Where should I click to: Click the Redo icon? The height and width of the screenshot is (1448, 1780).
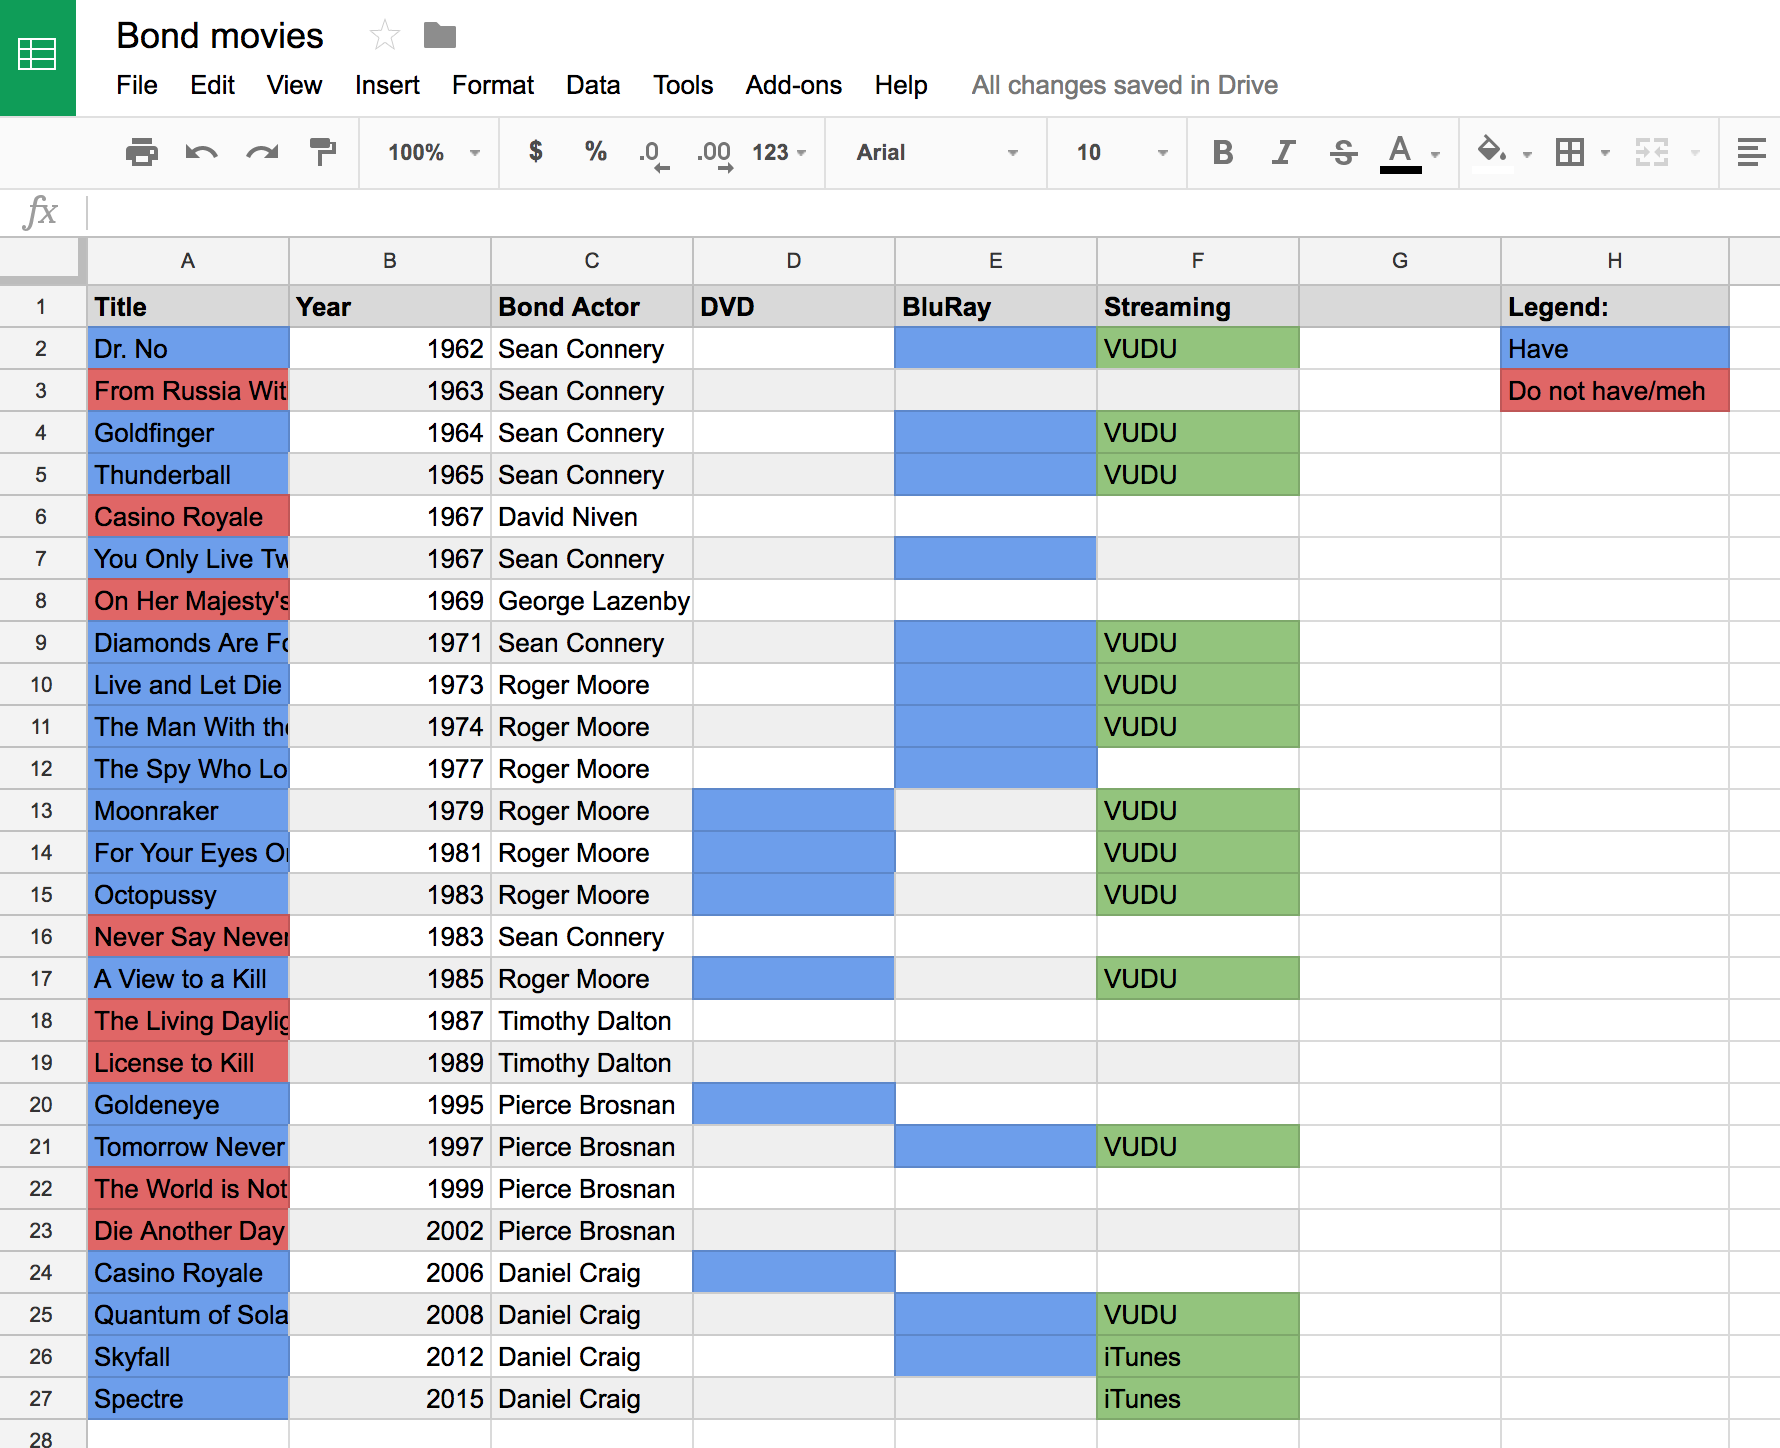(261, 152)
